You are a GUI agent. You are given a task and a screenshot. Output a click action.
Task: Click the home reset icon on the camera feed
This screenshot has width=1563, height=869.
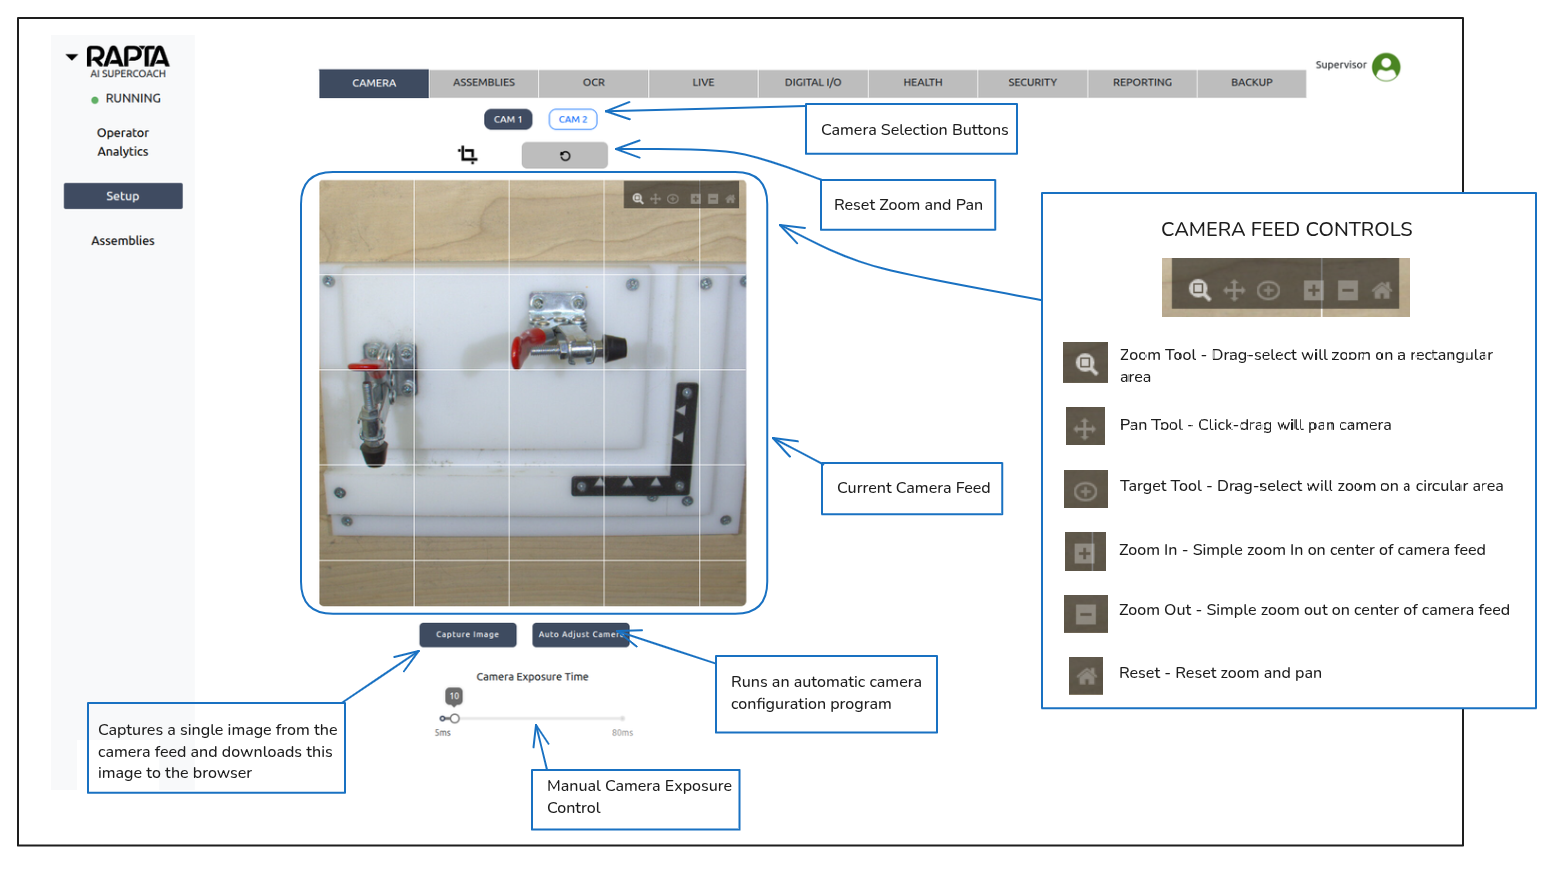(x=730, y=199)
